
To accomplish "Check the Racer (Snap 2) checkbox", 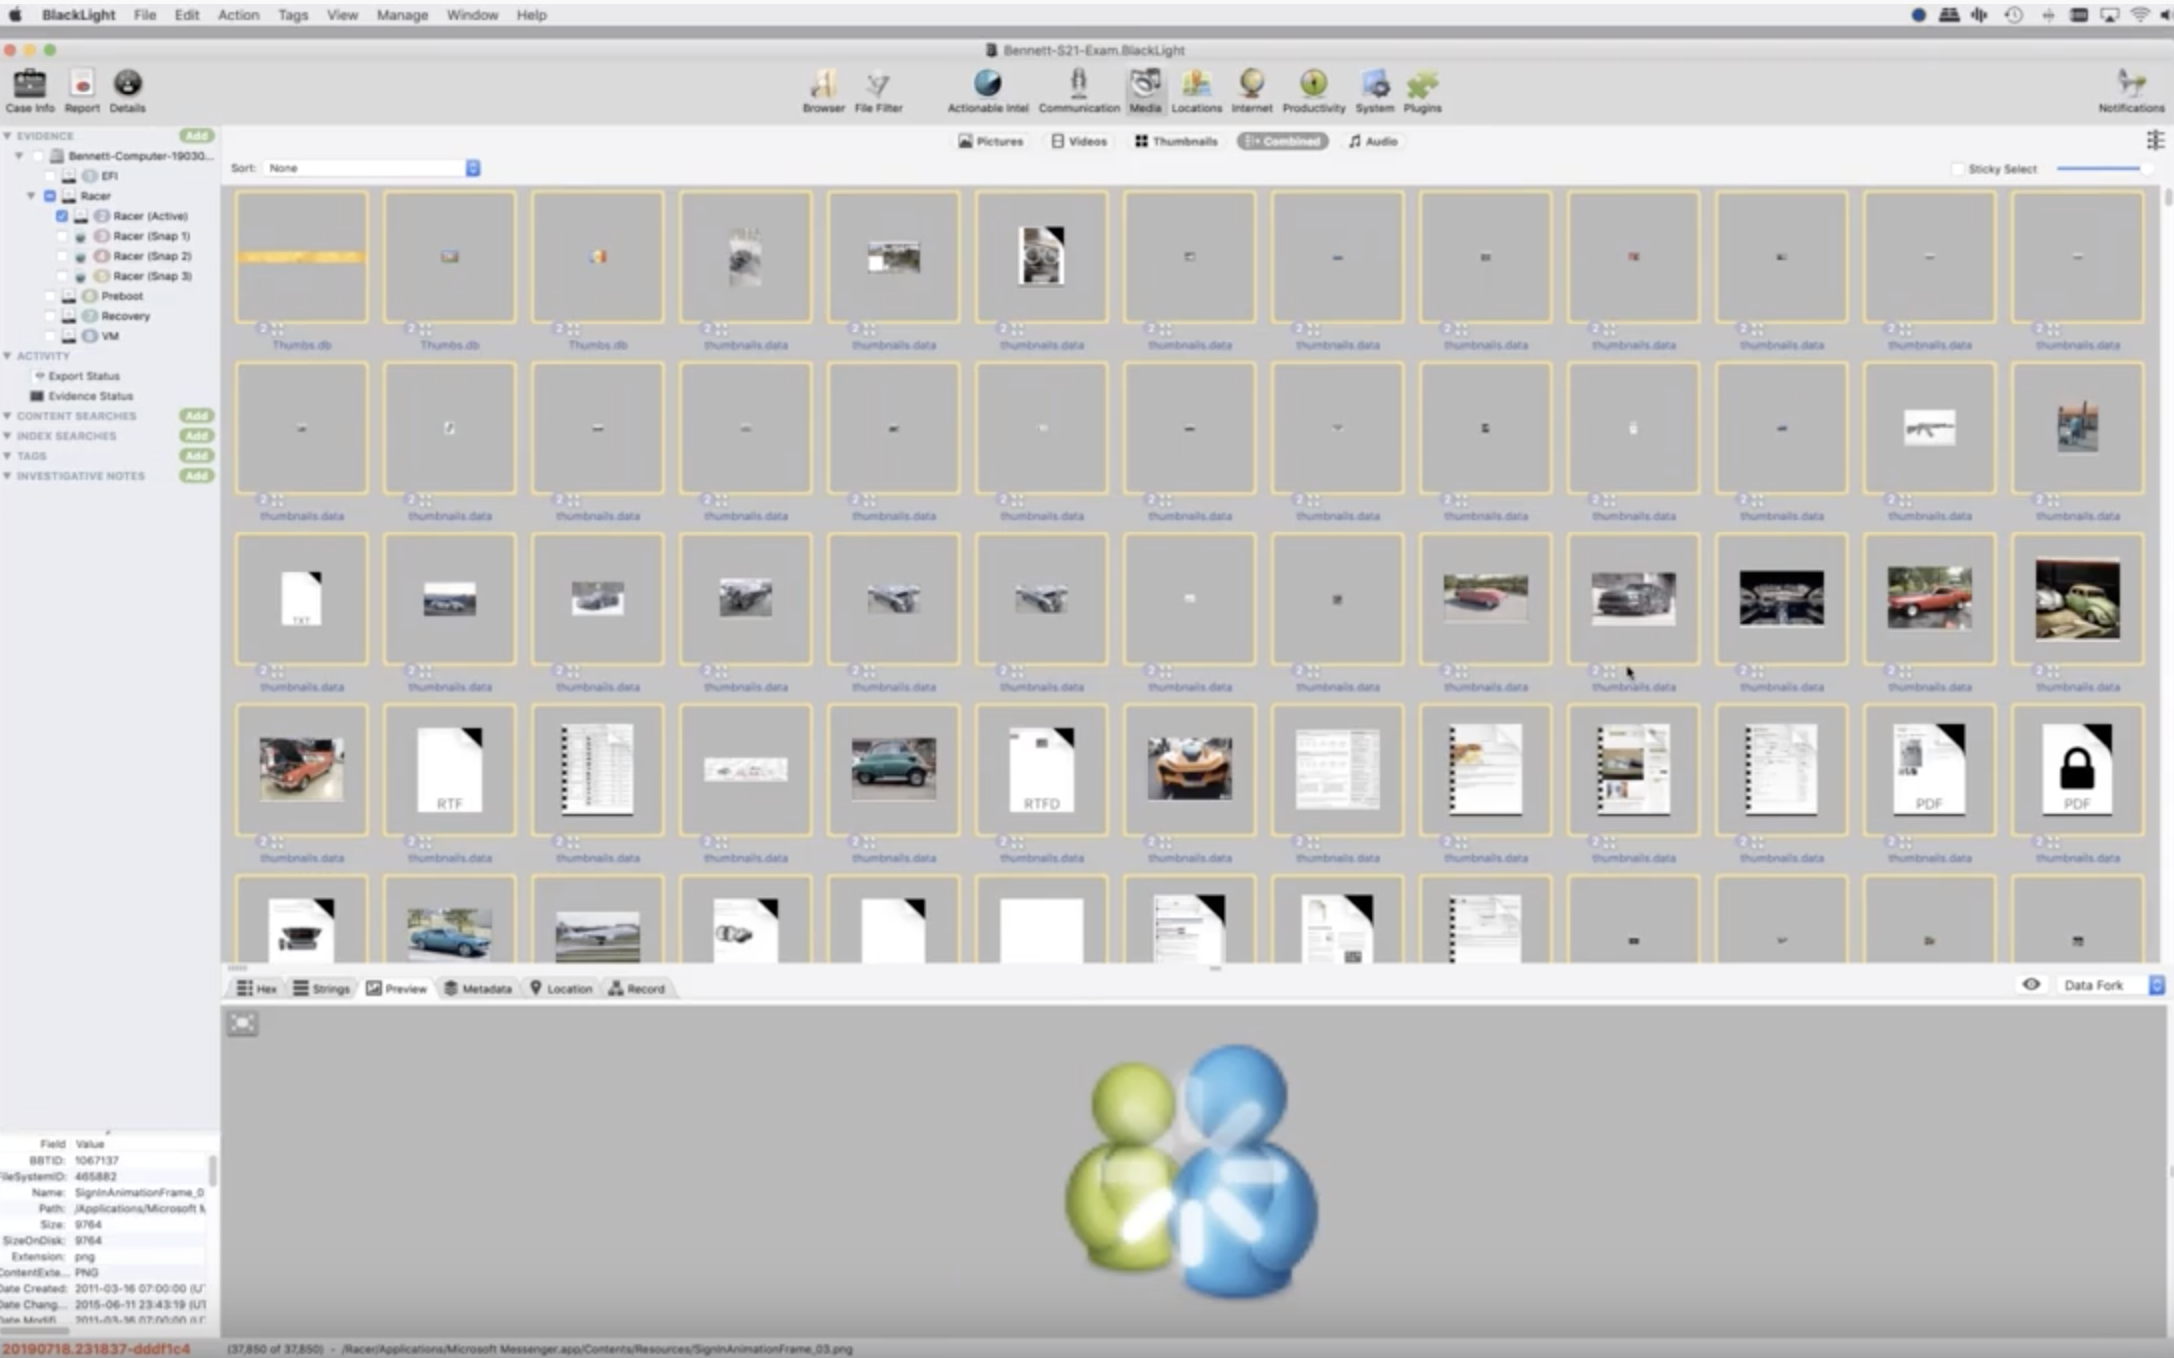I will 62,256.
